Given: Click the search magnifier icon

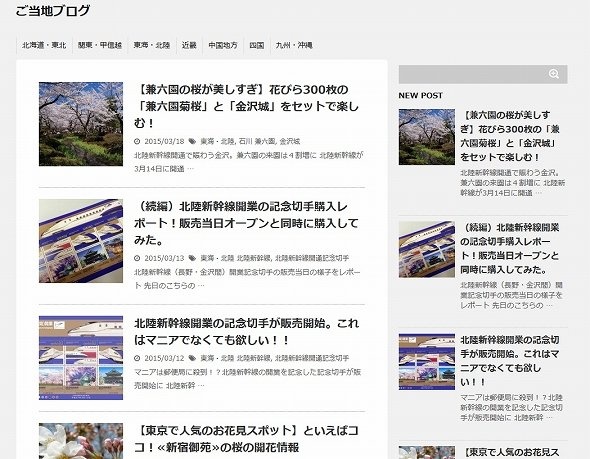Looking at the screenshot, I should (554, 74).
